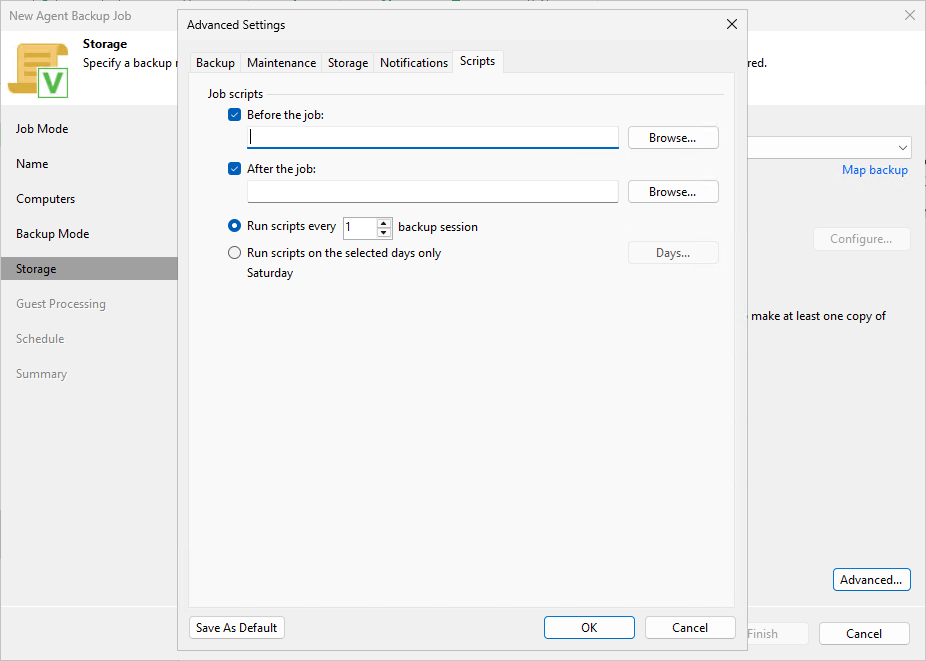The image size is (926, 661).
Task: Click the Before the job script path field
Action: pos(432,138)
